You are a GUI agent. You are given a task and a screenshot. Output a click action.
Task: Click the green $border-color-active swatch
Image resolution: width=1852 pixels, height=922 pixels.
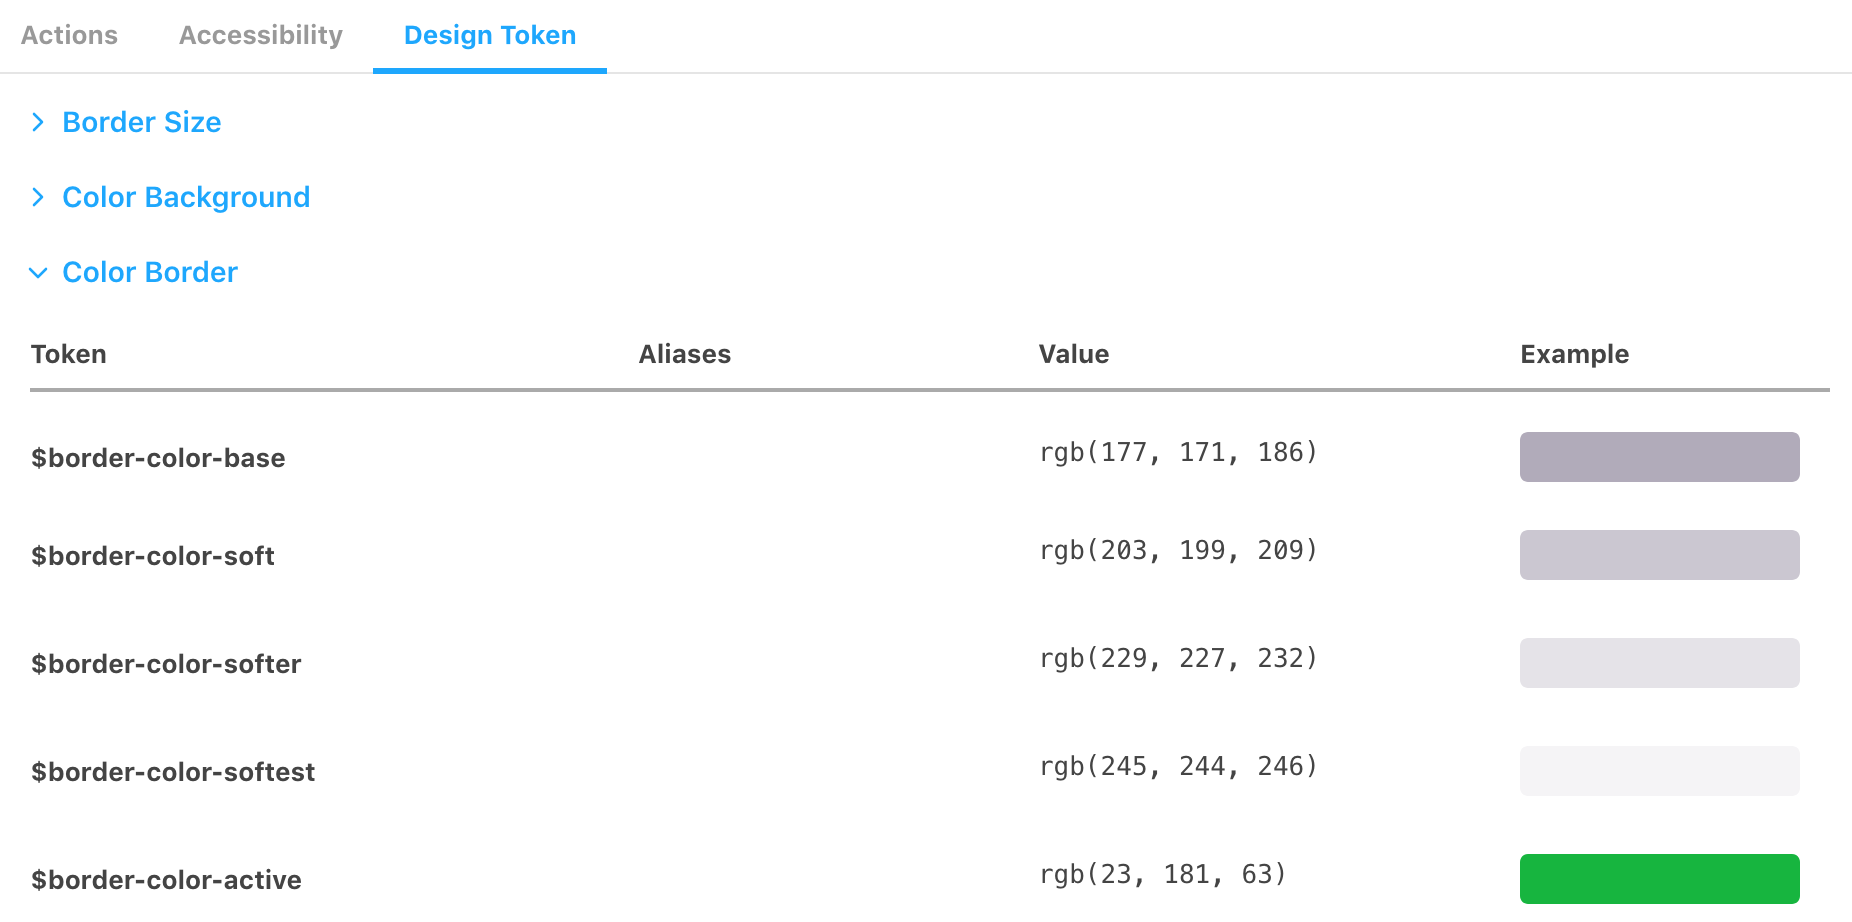(1660, 879)
